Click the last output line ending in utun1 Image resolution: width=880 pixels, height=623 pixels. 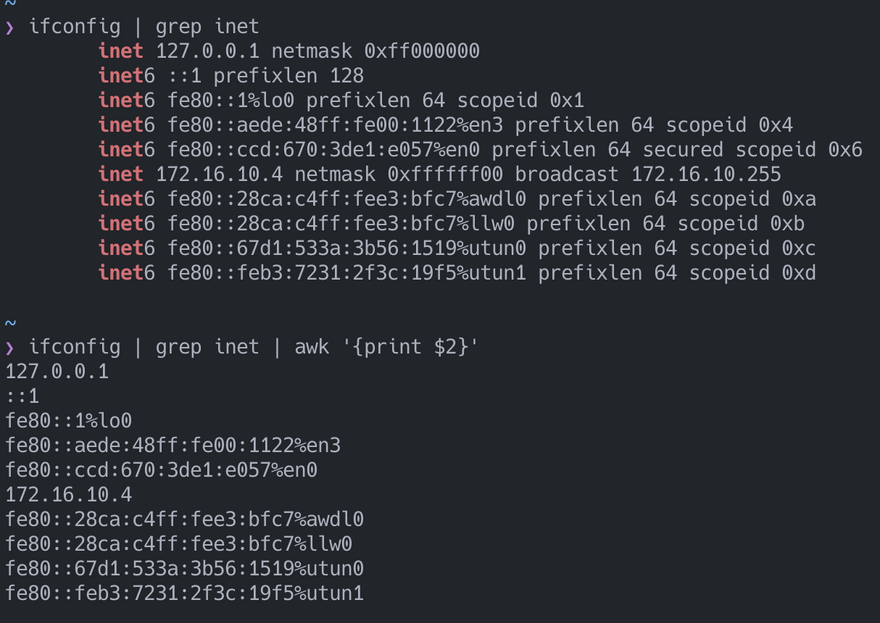click(x=184, y=593)
